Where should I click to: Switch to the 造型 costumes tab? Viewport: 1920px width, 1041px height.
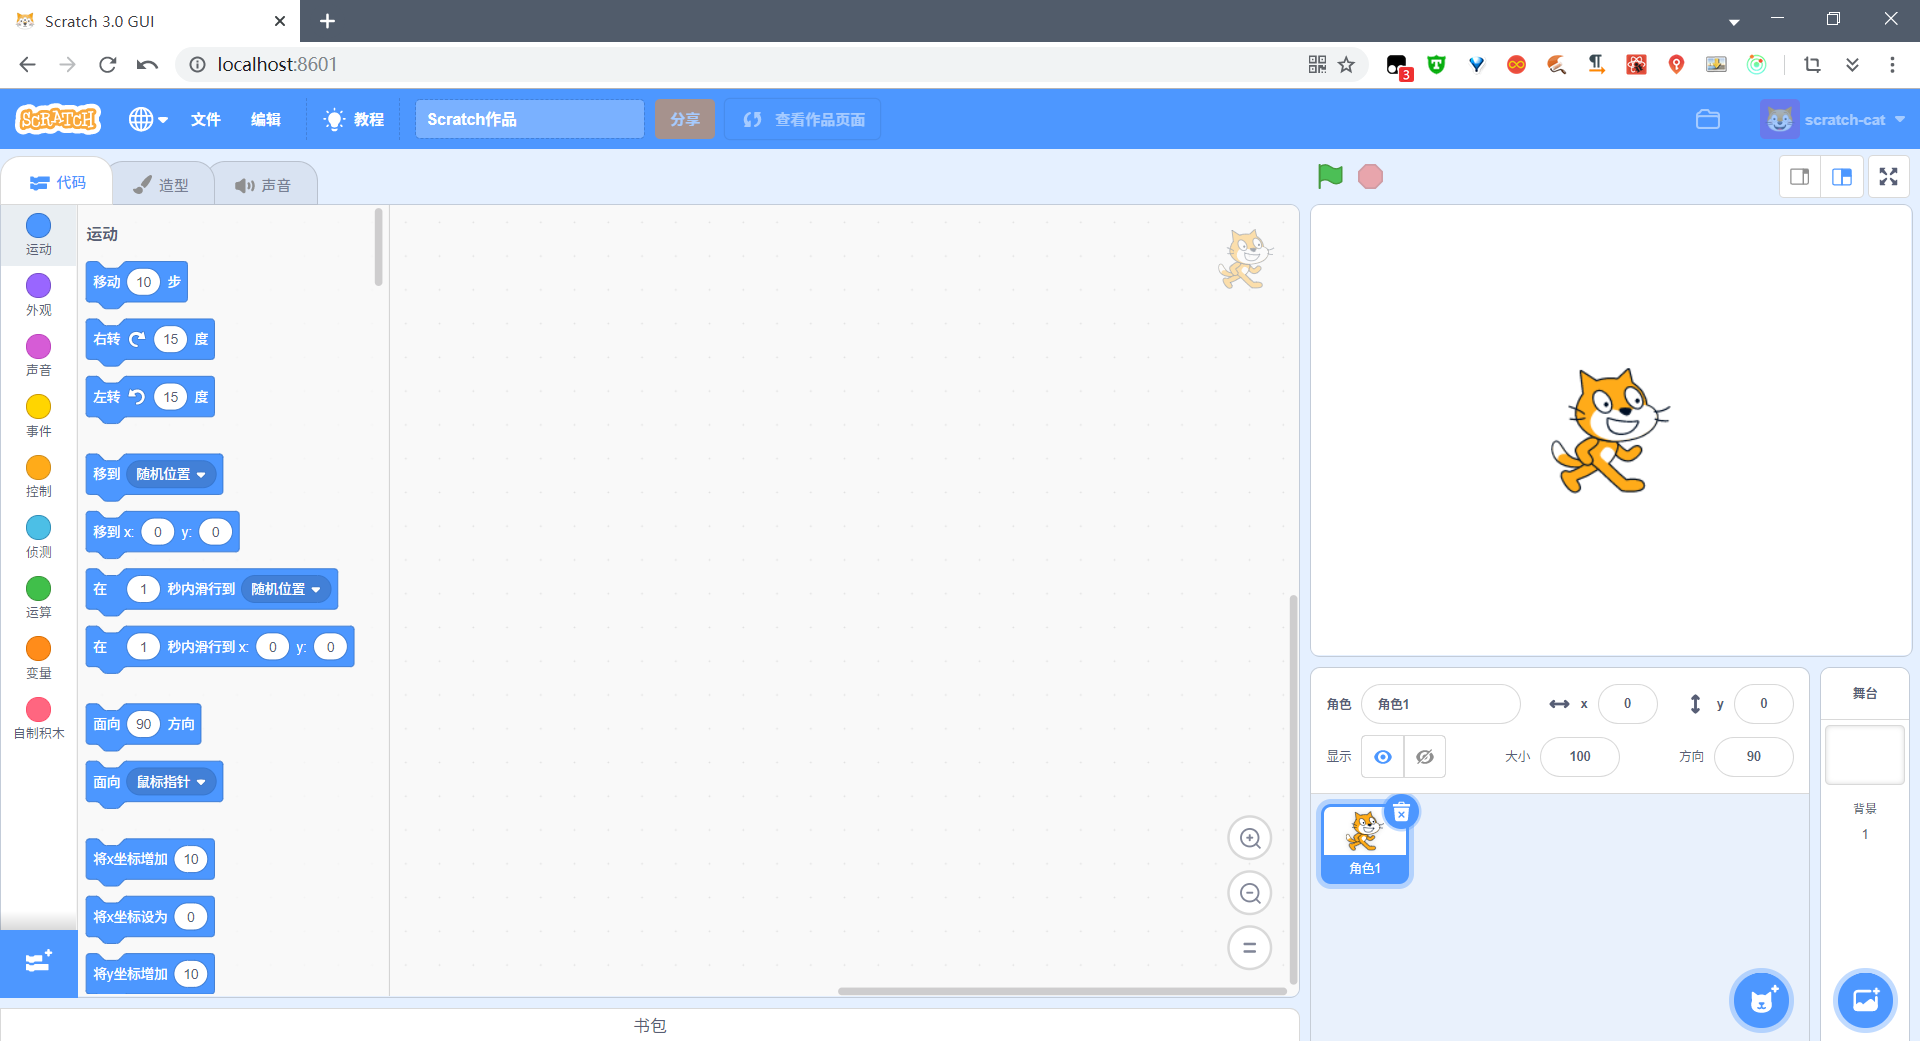[161, 185]
